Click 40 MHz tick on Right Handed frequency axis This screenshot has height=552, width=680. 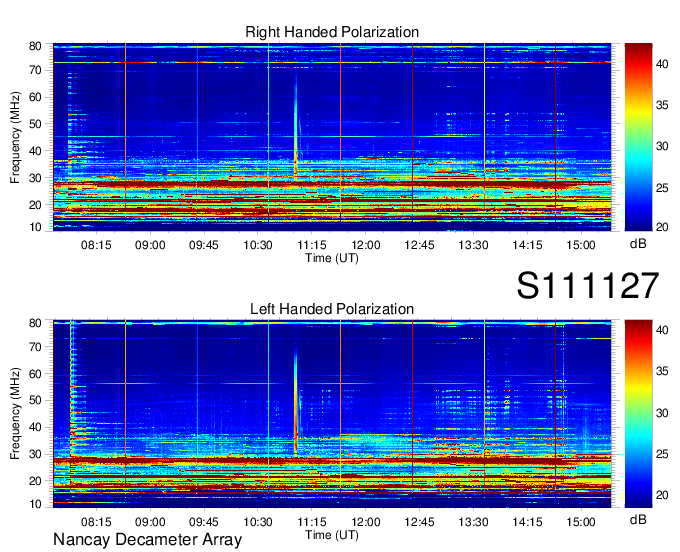tap(35, 151)
